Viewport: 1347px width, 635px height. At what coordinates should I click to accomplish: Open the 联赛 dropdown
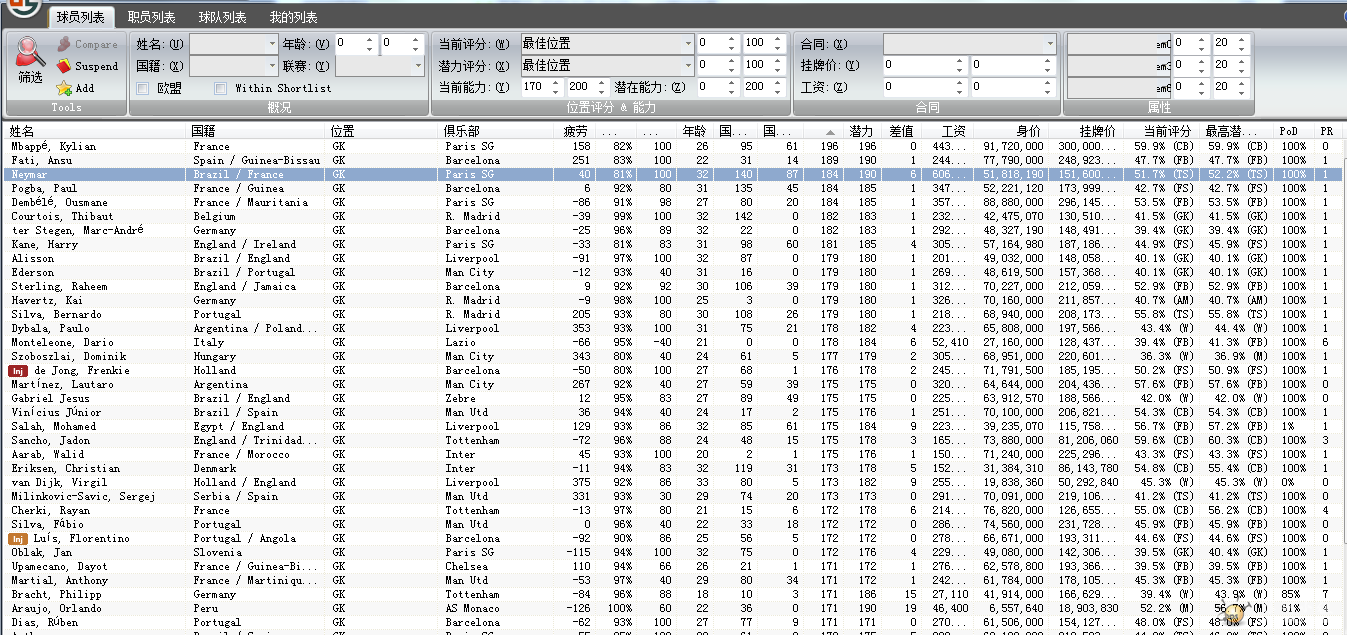click(x=380, y=66)
